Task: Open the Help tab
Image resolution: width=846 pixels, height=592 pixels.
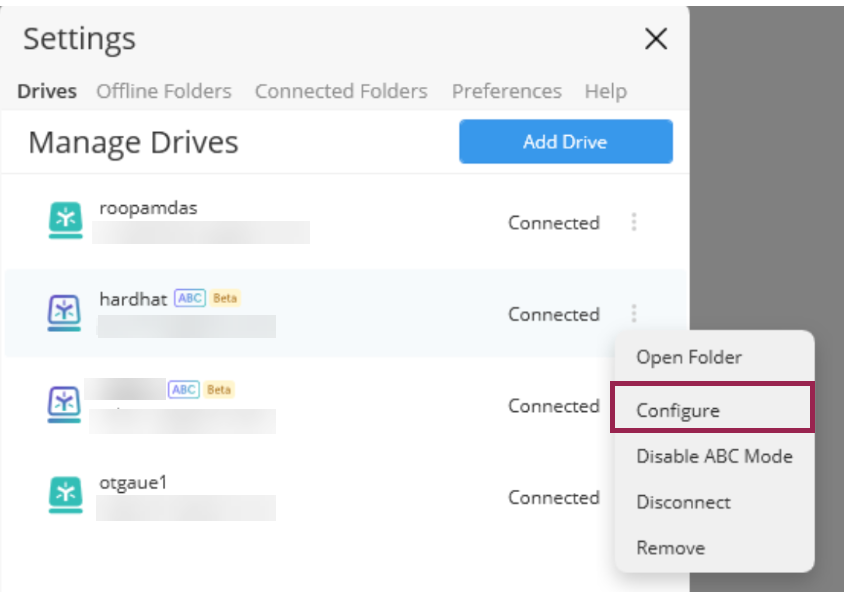Action: pos(605,91)
